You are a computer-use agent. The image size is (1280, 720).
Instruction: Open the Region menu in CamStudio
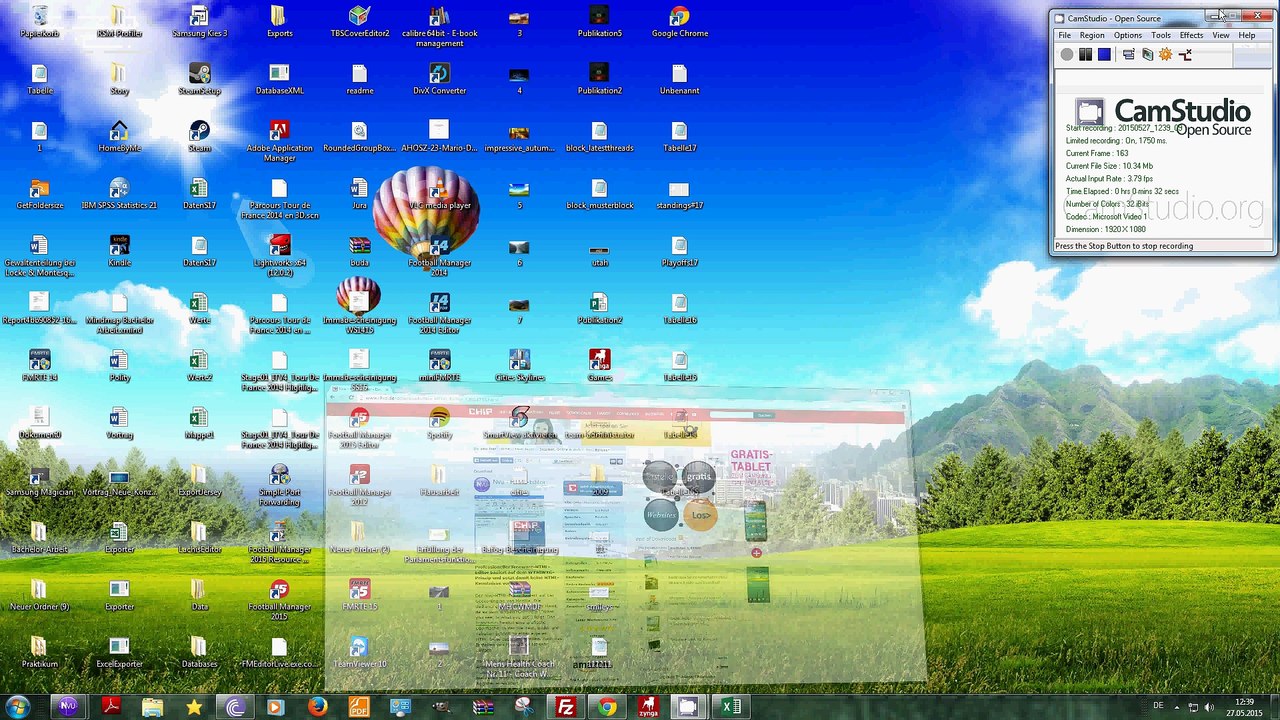[x=1092, y=35]
